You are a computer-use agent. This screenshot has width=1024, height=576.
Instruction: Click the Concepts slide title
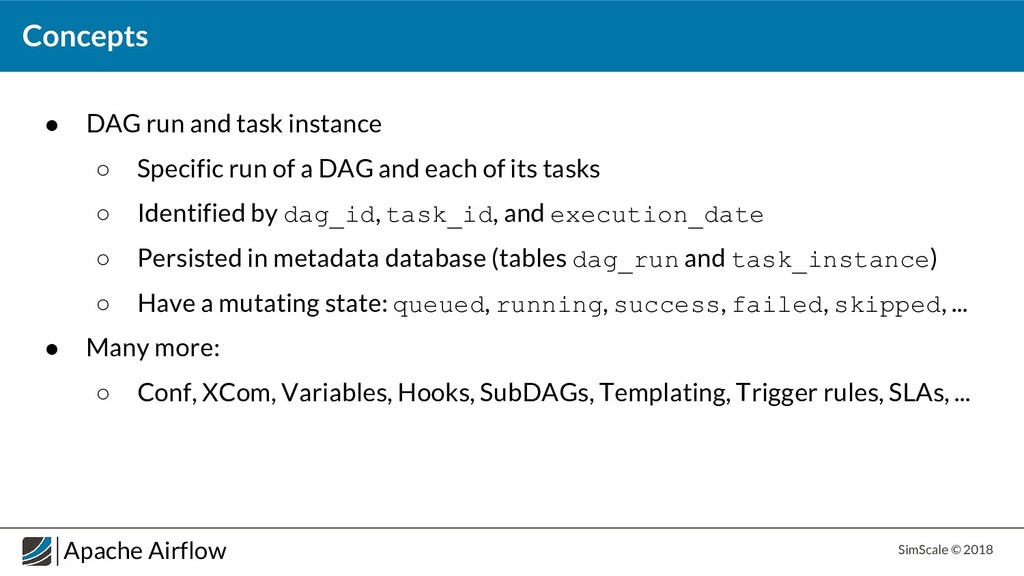pyautogui.click(x=85, y=37)
